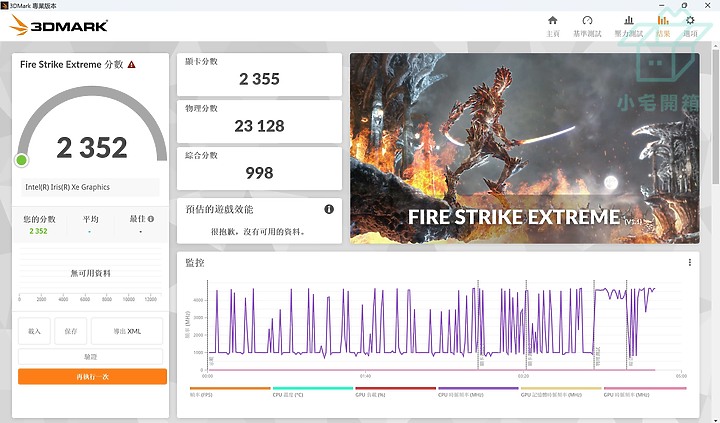Toggle the CPU temperature teal legend
Viewport: 720px width, 423px height.
313,392
